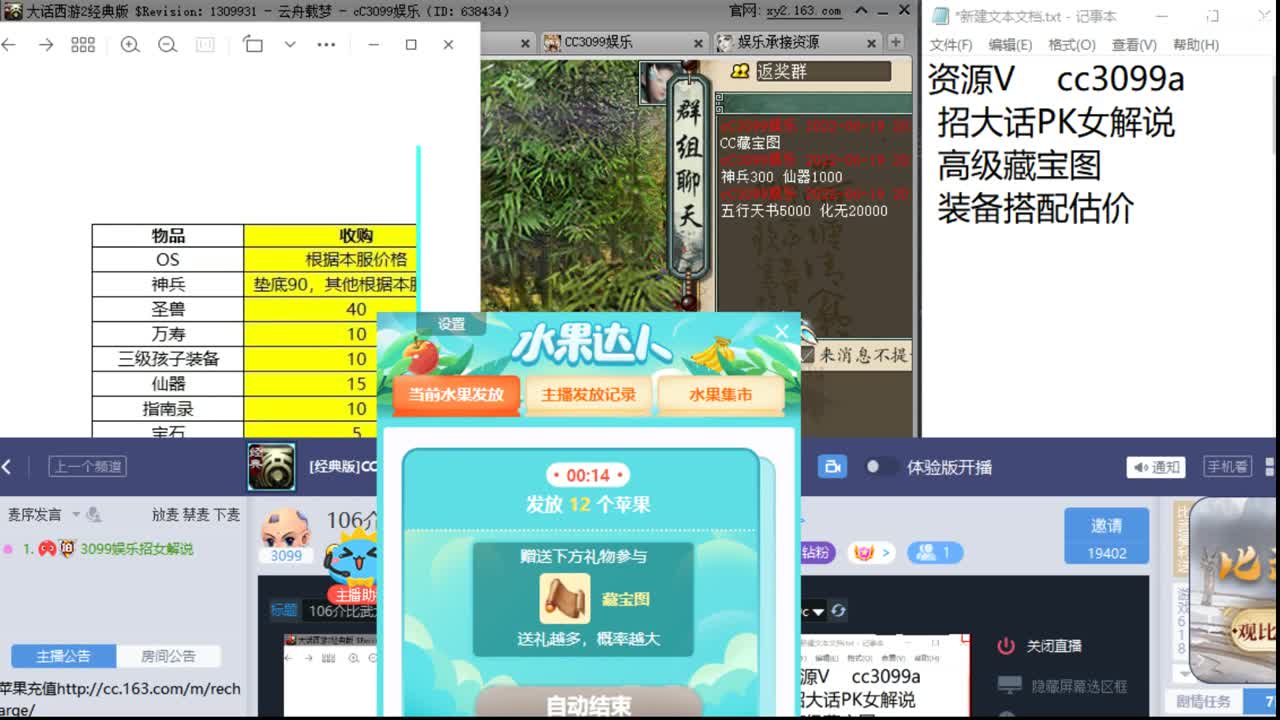Close the 娱乐承接资源 tab
The width and height of the screenshot is (1280, 720).
872,43
